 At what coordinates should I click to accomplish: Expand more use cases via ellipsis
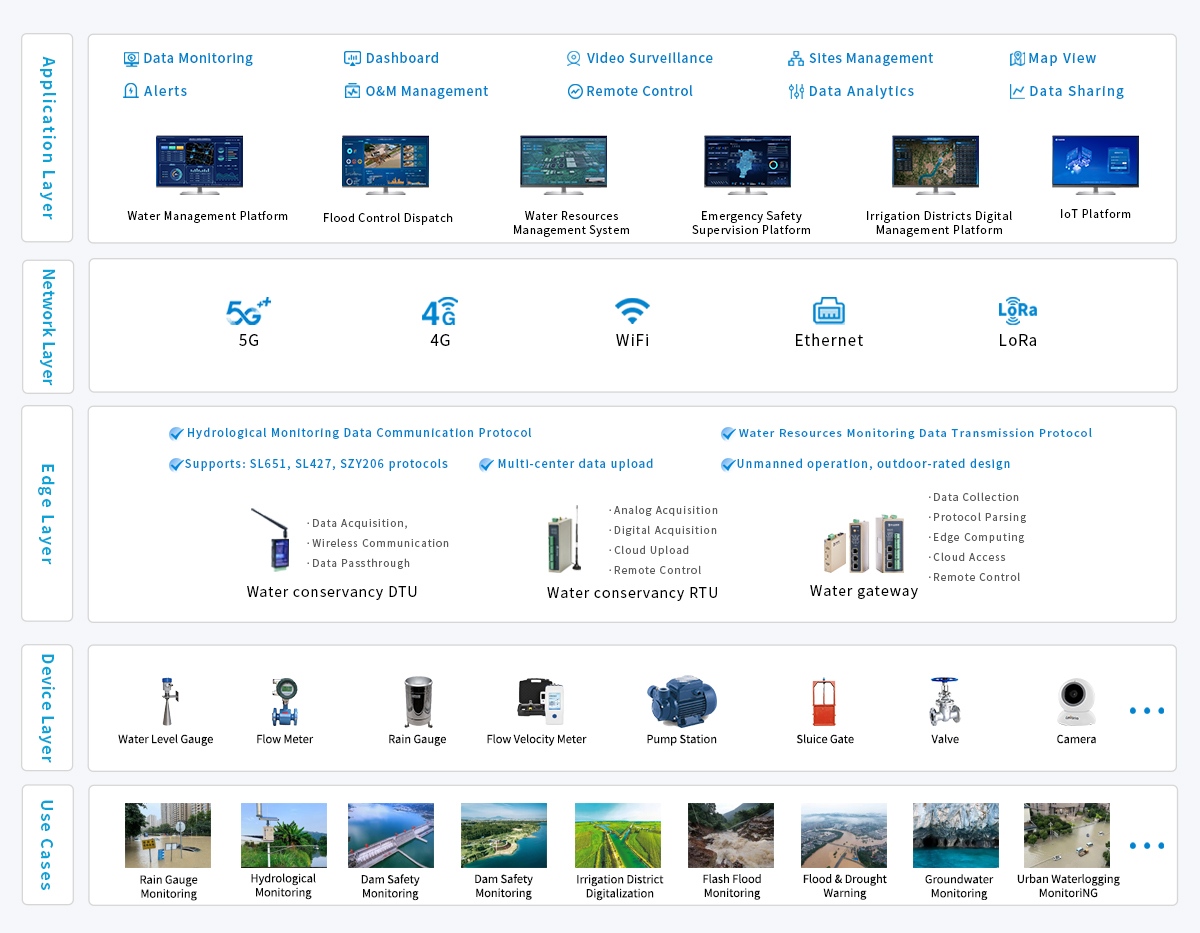click(1146, 846)
